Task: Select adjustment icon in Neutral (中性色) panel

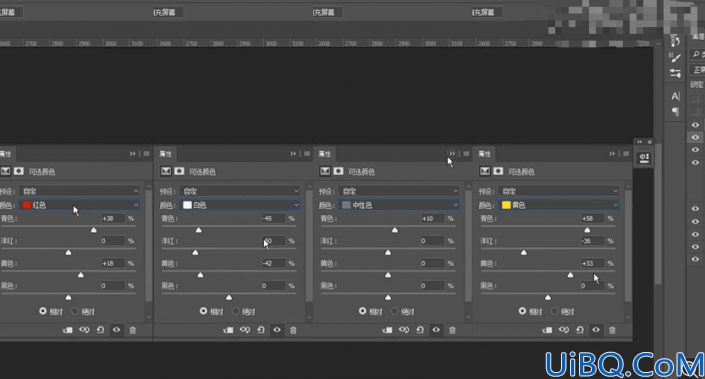Action: coord(325,171)
